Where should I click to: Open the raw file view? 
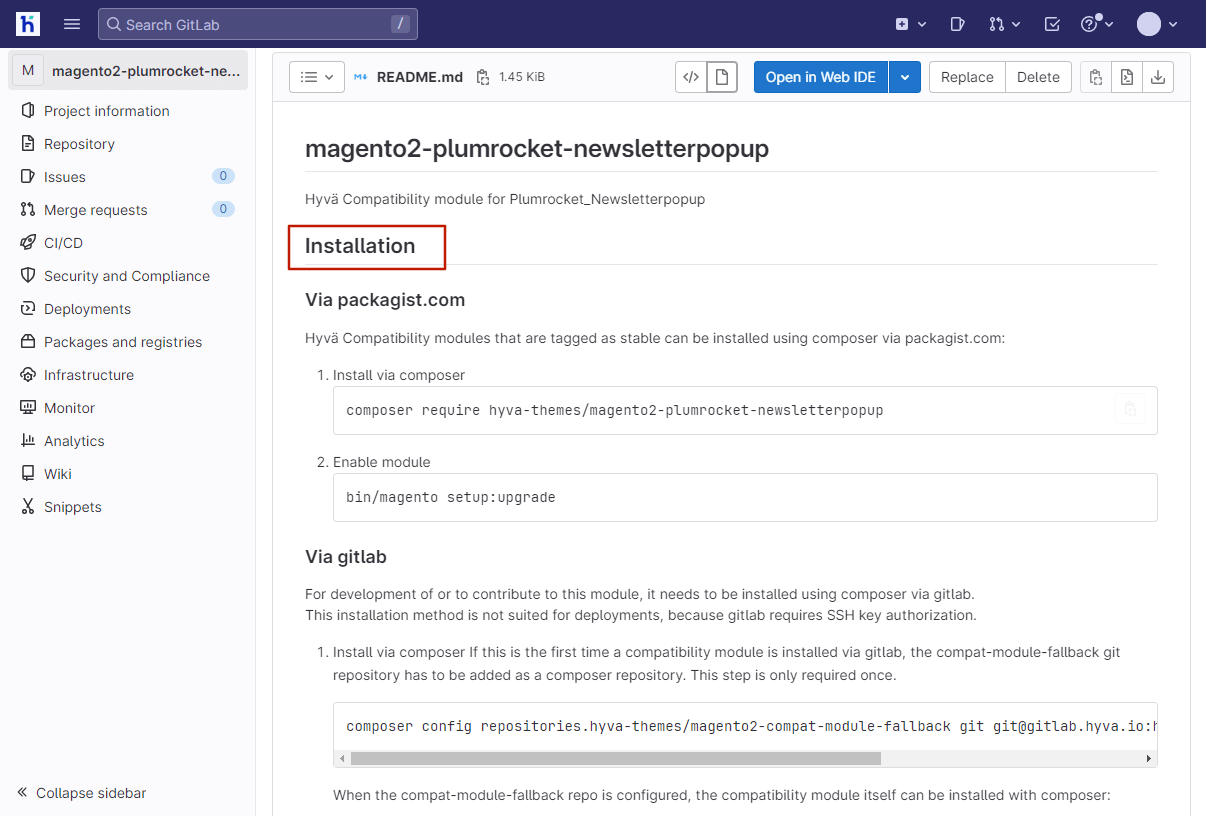(x=1127, y=77)
